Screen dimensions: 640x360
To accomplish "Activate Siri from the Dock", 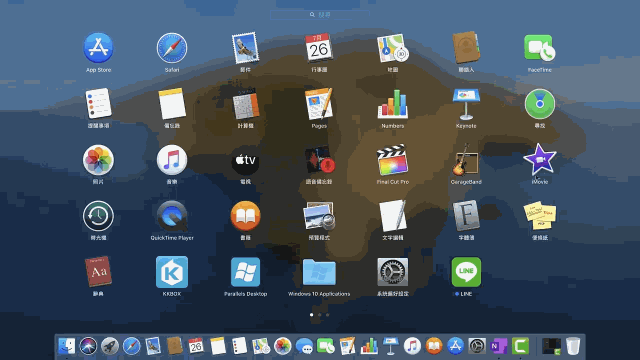I will click(x=88, y=346).
